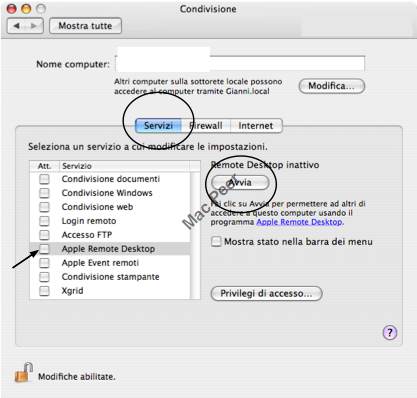The height and width of the screenshot is (398, 417).
Task: Enable the Apple Event remoti checkbox
Action: [x=44, y=263]
